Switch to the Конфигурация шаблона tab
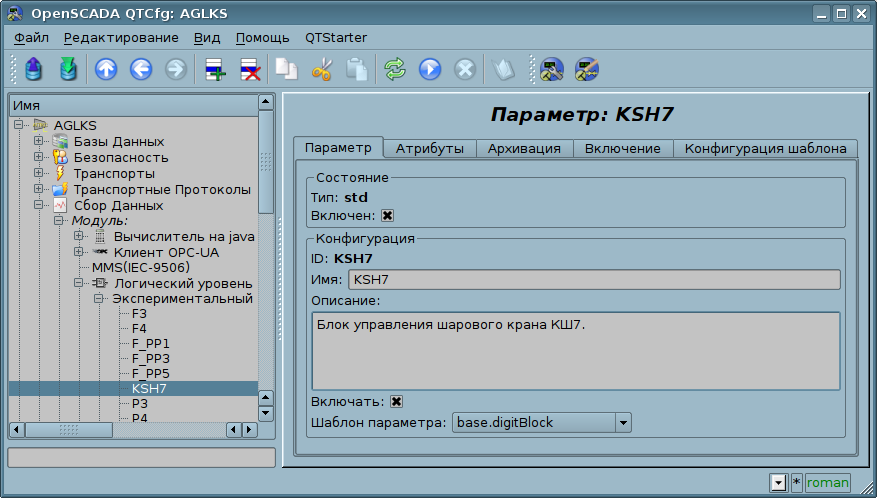The width and height of the screenshot is (877, 498). click(x=765, y=148)
